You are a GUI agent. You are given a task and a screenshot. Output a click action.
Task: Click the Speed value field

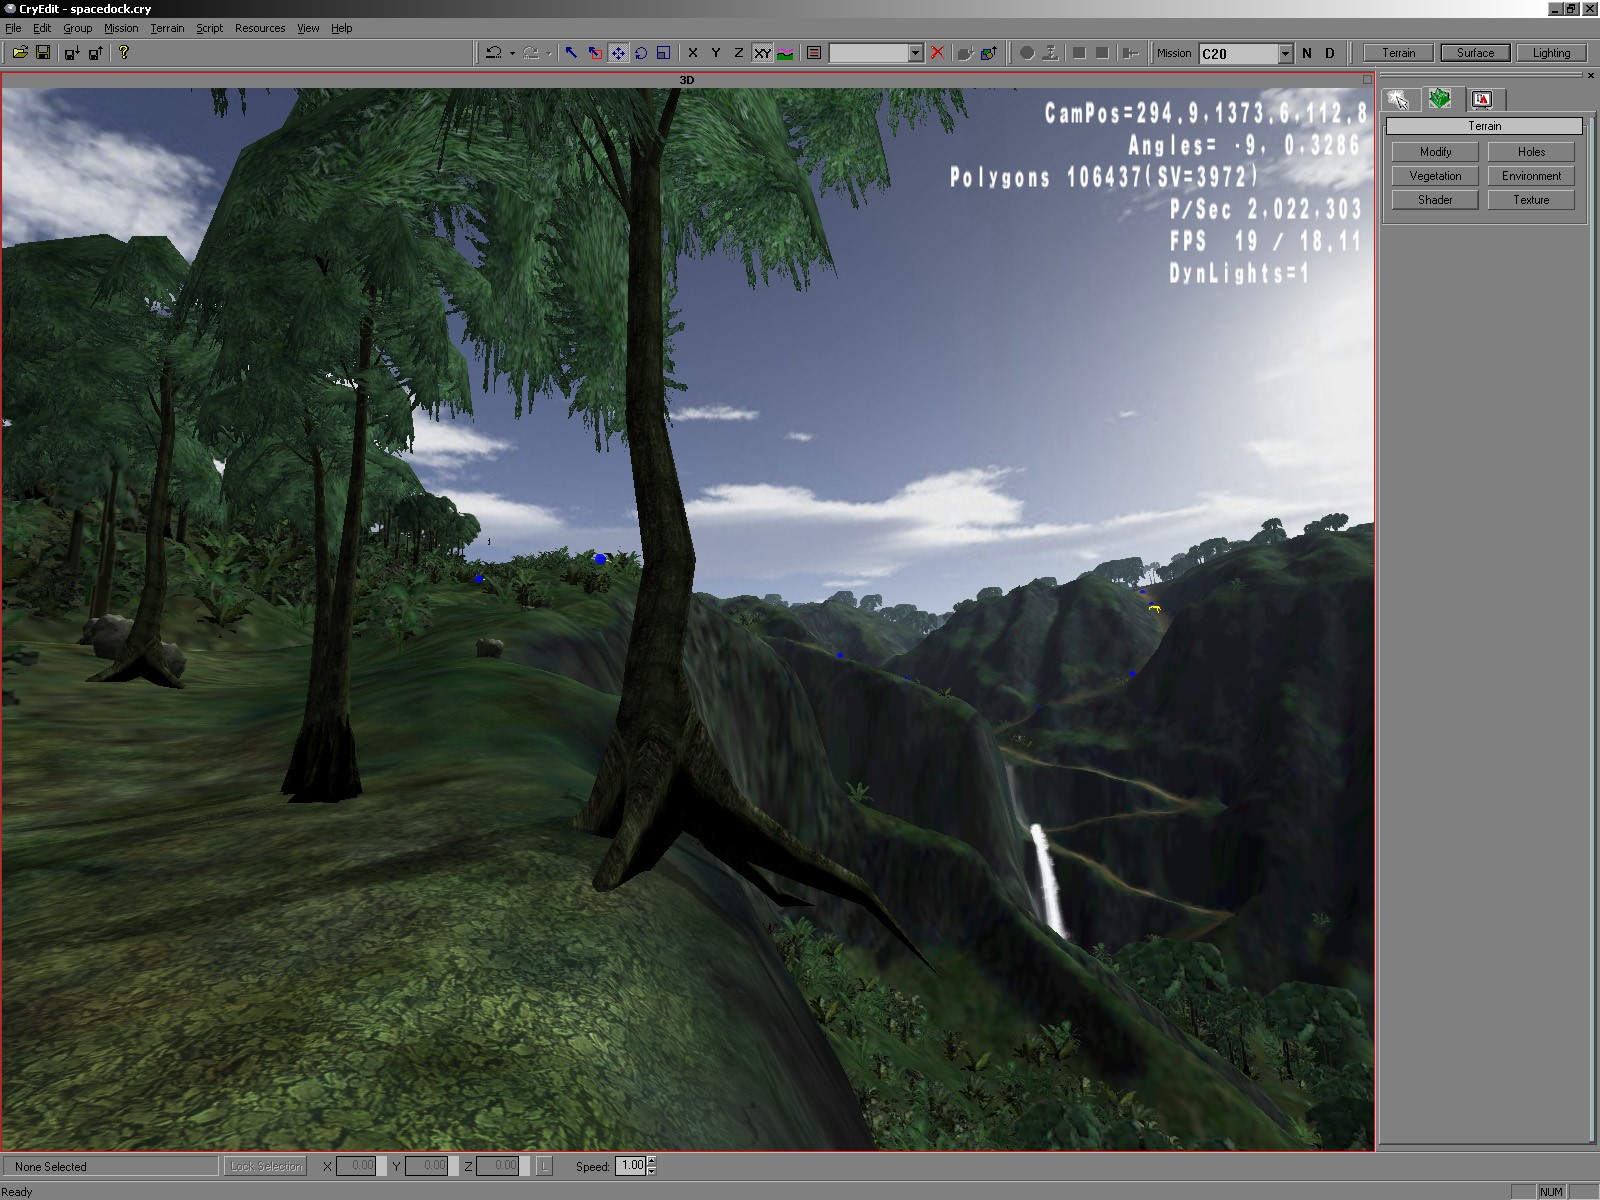[x=631, y=1165]
